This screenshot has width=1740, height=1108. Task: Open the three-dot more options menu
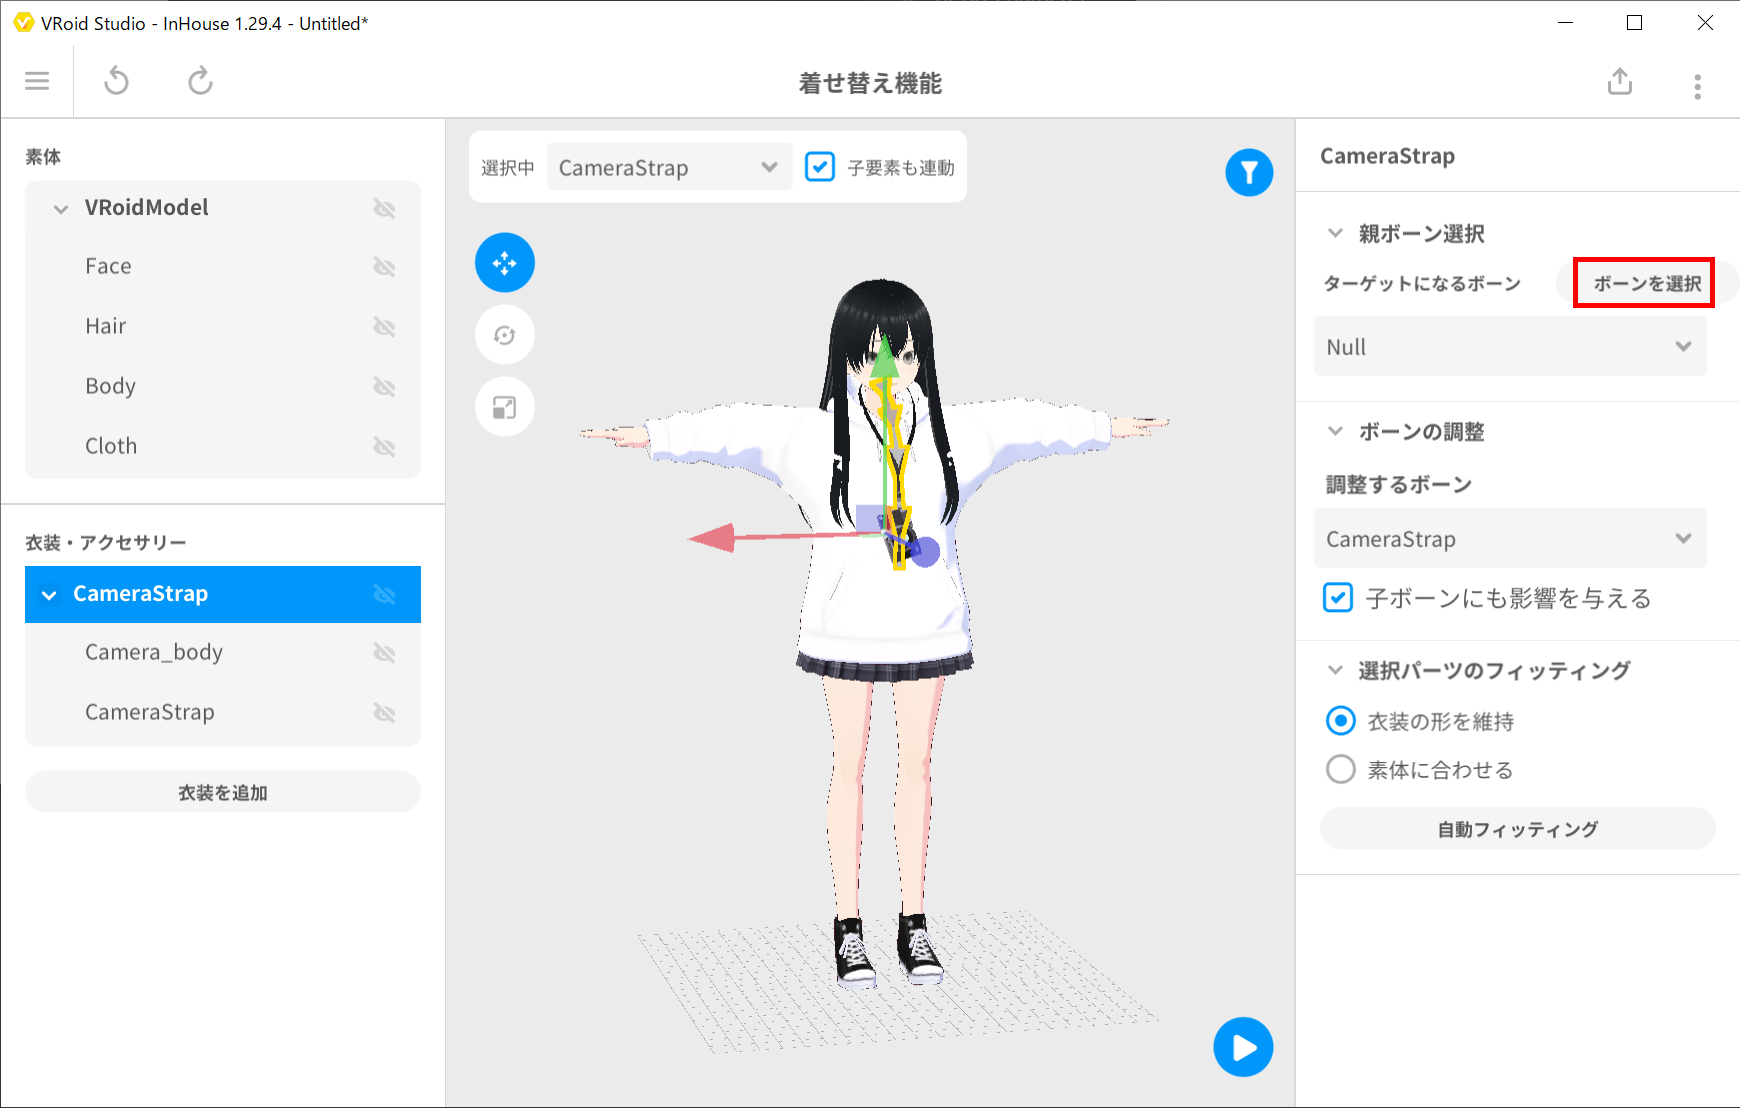click(x=1697, y=87)
